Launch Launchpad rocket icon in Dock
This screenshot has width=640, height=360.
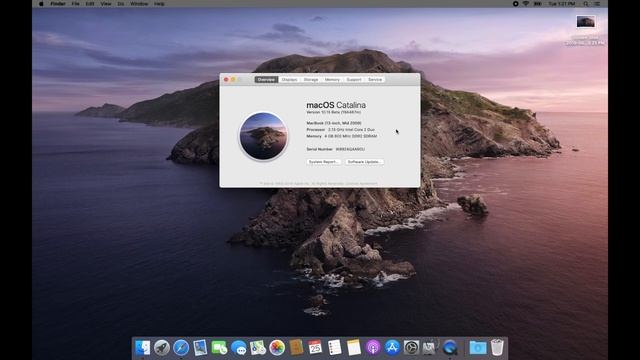(162, 348)
